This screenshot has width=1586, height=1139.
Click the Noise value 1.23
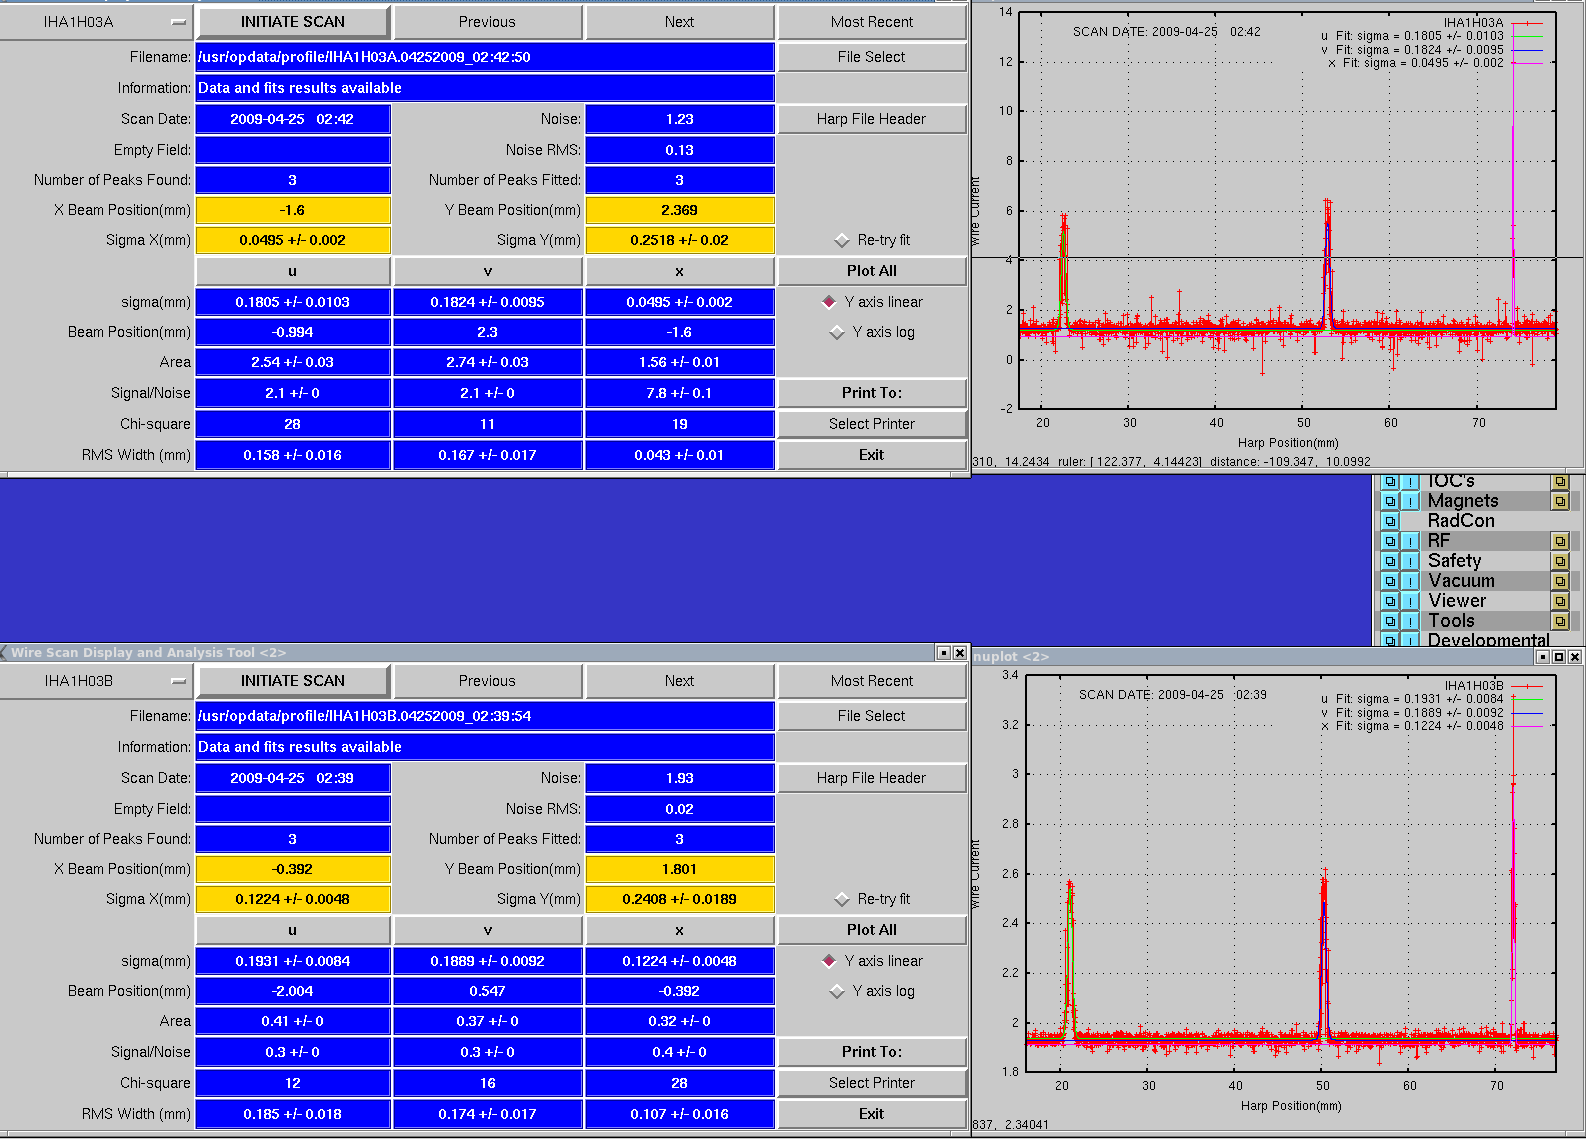tap(679, 119)
